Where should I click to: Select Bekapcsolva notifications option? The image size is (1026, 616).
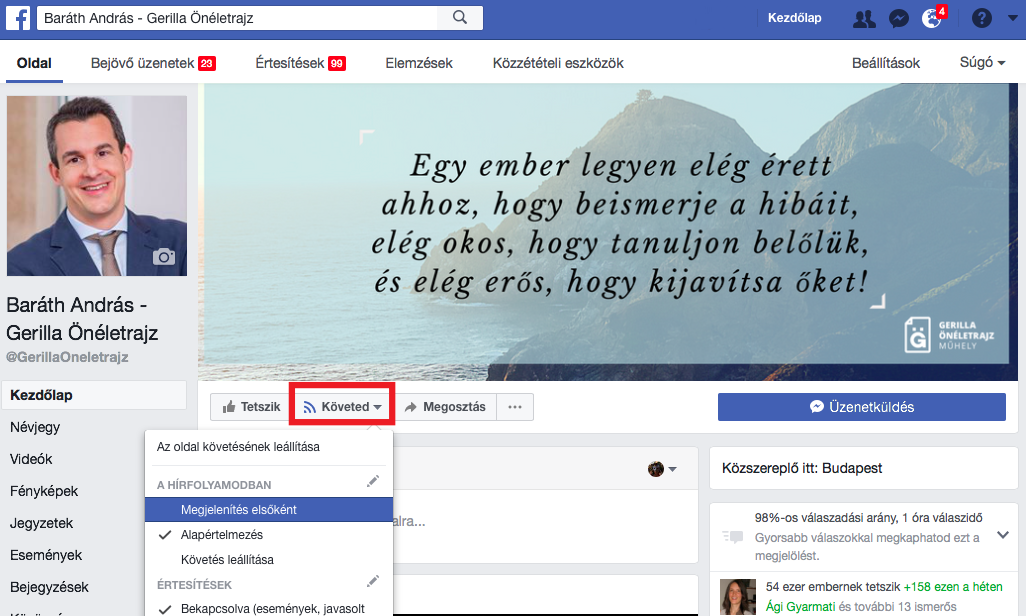269,608
